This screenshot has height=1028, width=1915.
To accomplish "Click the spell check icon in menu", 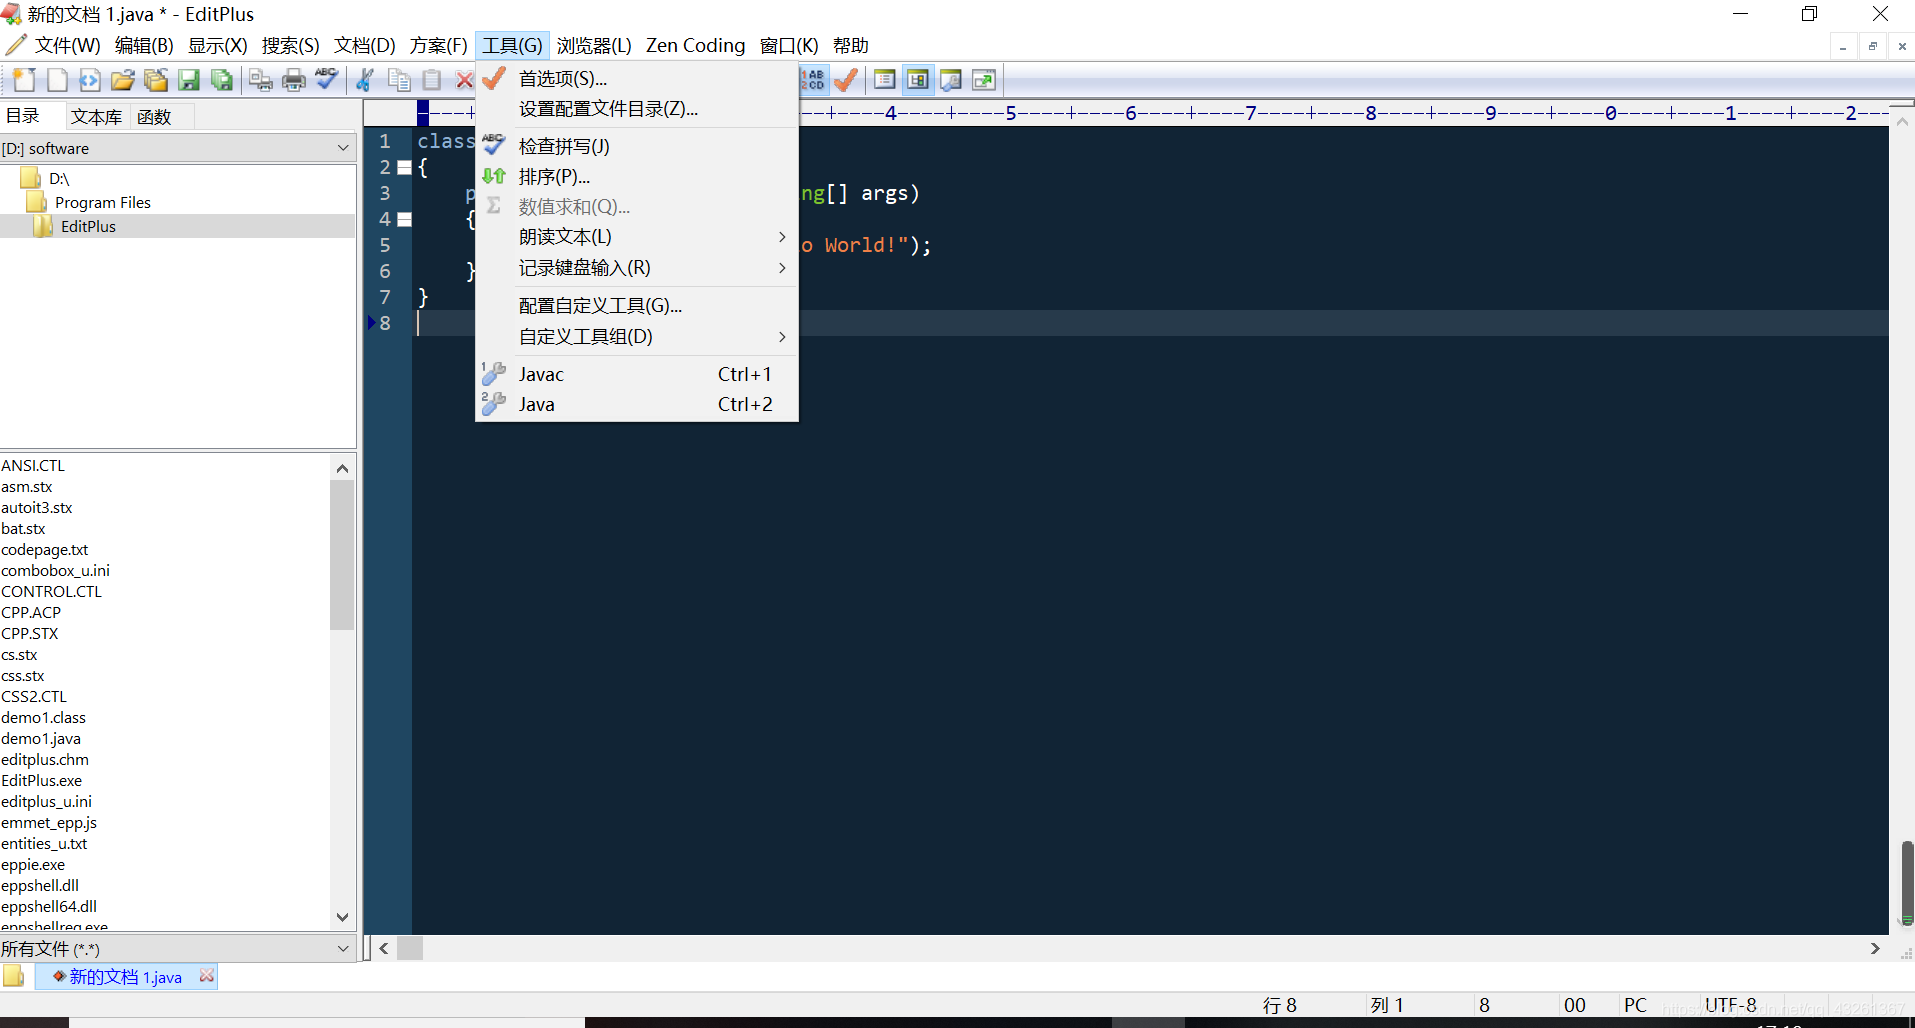I will click(494, 145).
